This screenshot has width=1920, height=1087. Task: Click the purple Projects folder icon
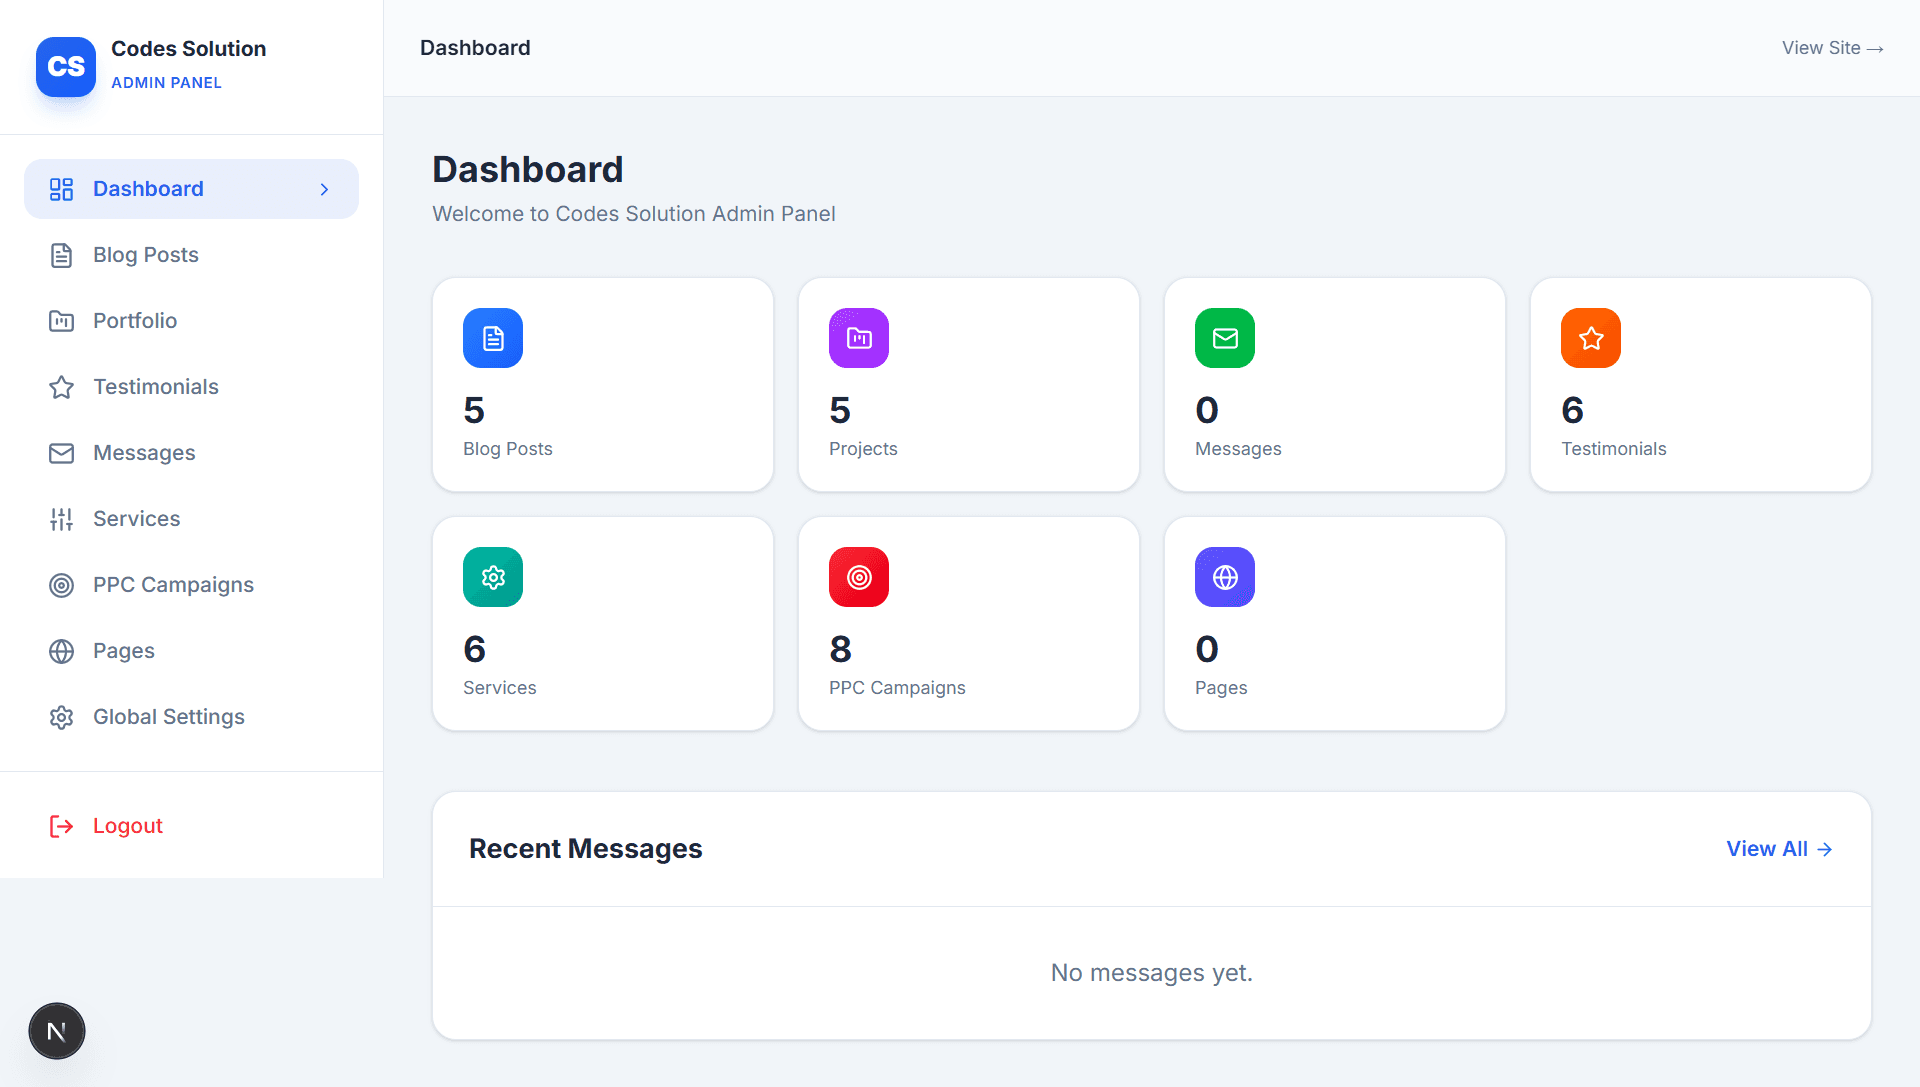[859, 338]
